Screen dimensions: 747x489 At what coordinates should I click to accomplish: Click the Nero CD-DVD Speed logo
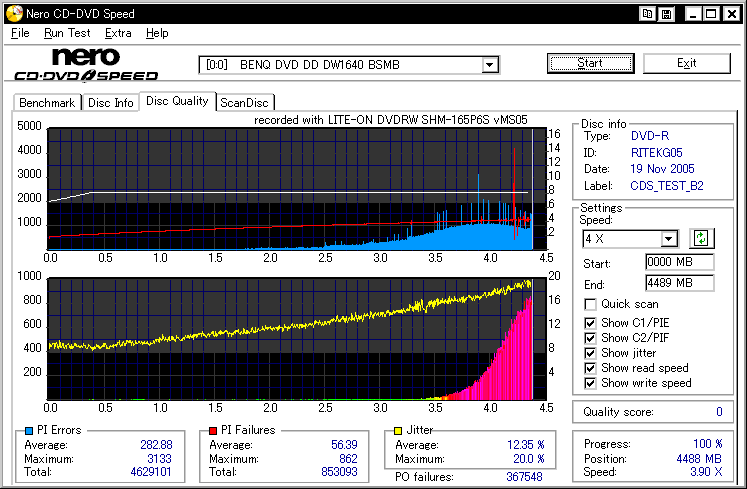point(86,64)
